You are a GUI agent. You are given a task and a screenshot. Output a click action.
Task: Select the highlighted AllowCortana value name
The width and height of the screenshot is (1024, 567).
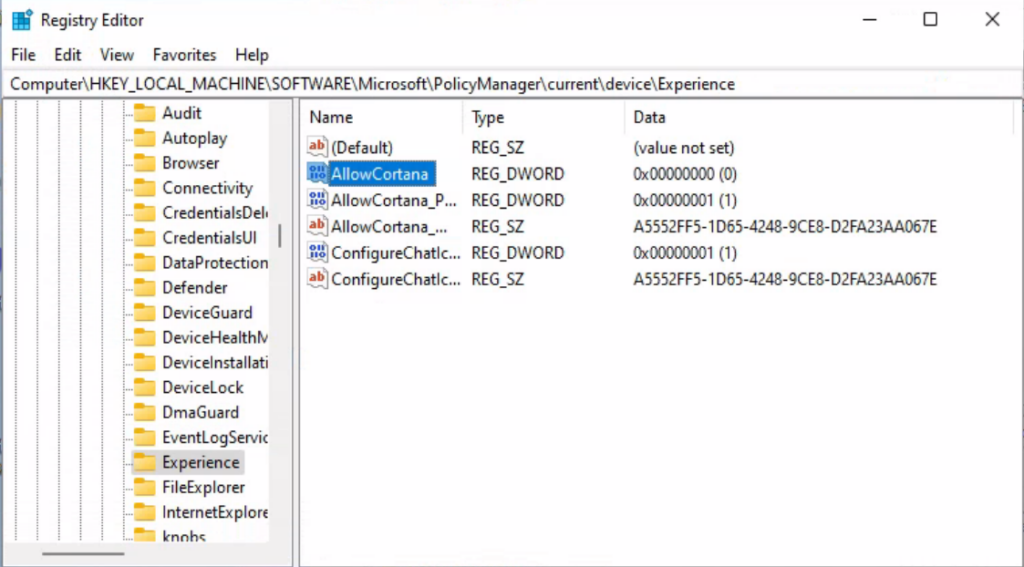381,174
